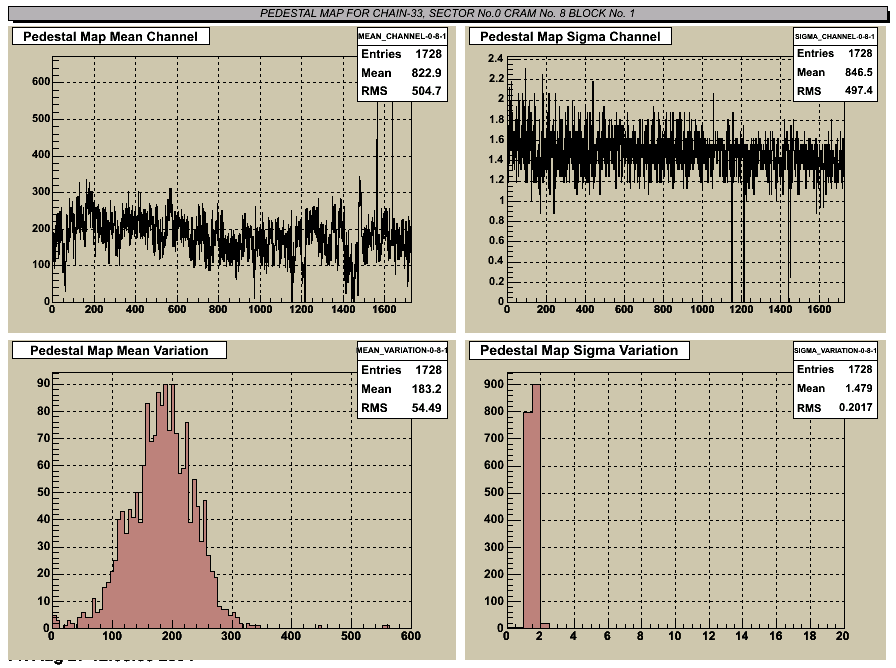Select the Pedestal Map Sigma Channel title
This screenshot has width=896, height=668.
[570, 37]
